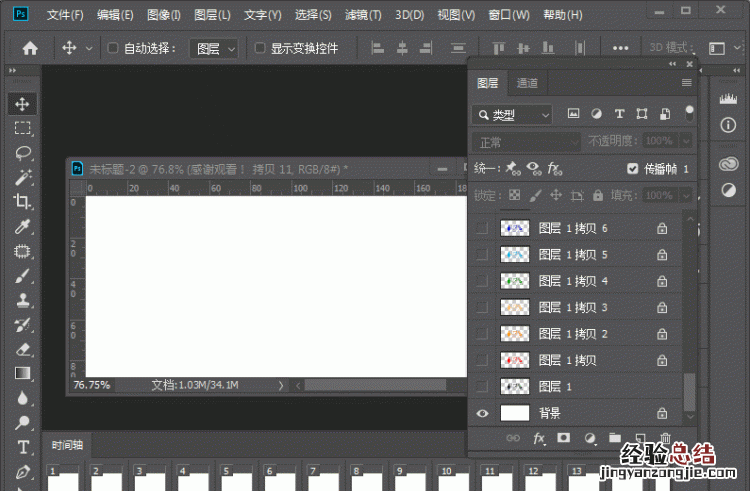This screenshot has width=750, height=491.
Task: Select the Magic Wand tool
Action: point(23,178)
